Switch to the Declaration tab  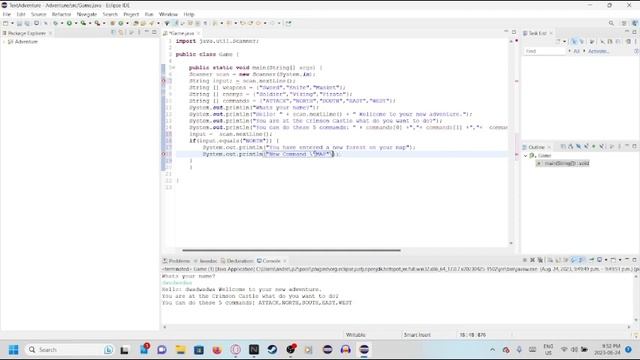click(x=237, y=261)
